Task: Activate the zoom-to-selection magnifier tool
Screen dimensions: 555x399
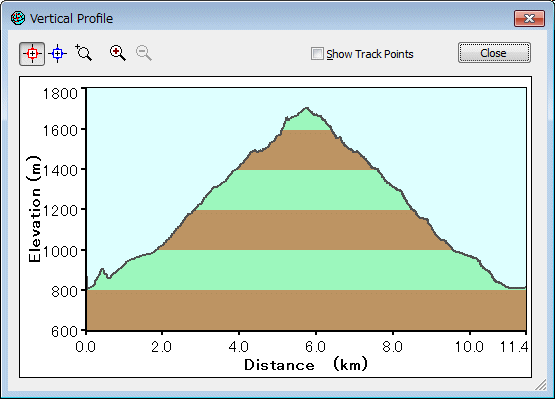Action: (84, 53)
